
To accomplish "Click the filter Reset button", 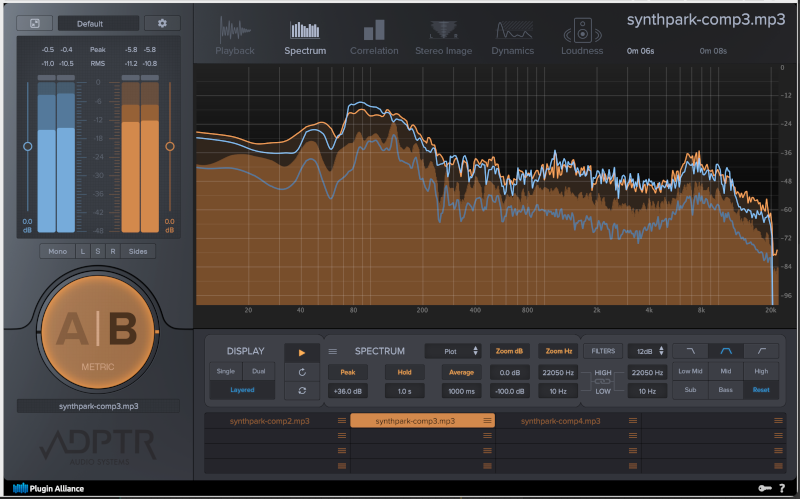I will (760, 389).
